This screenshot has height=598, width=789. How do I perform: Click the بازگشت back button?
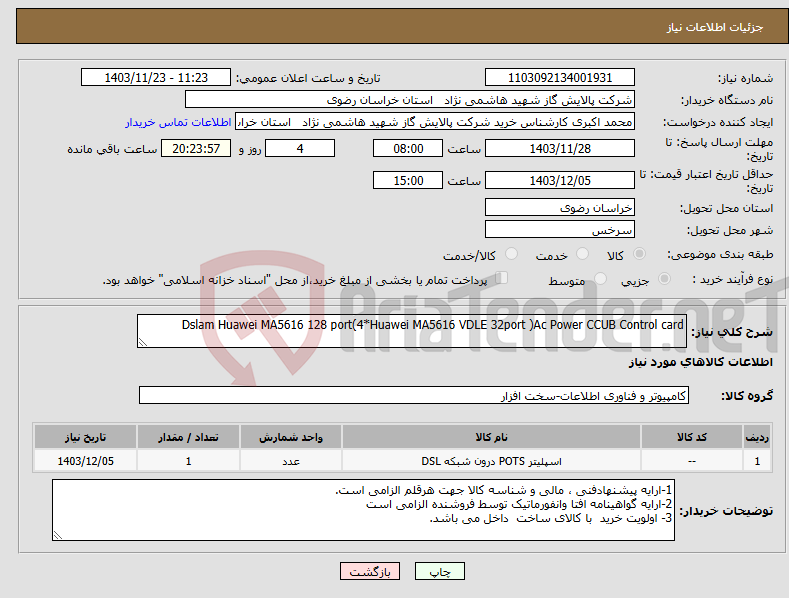[370, 571]
